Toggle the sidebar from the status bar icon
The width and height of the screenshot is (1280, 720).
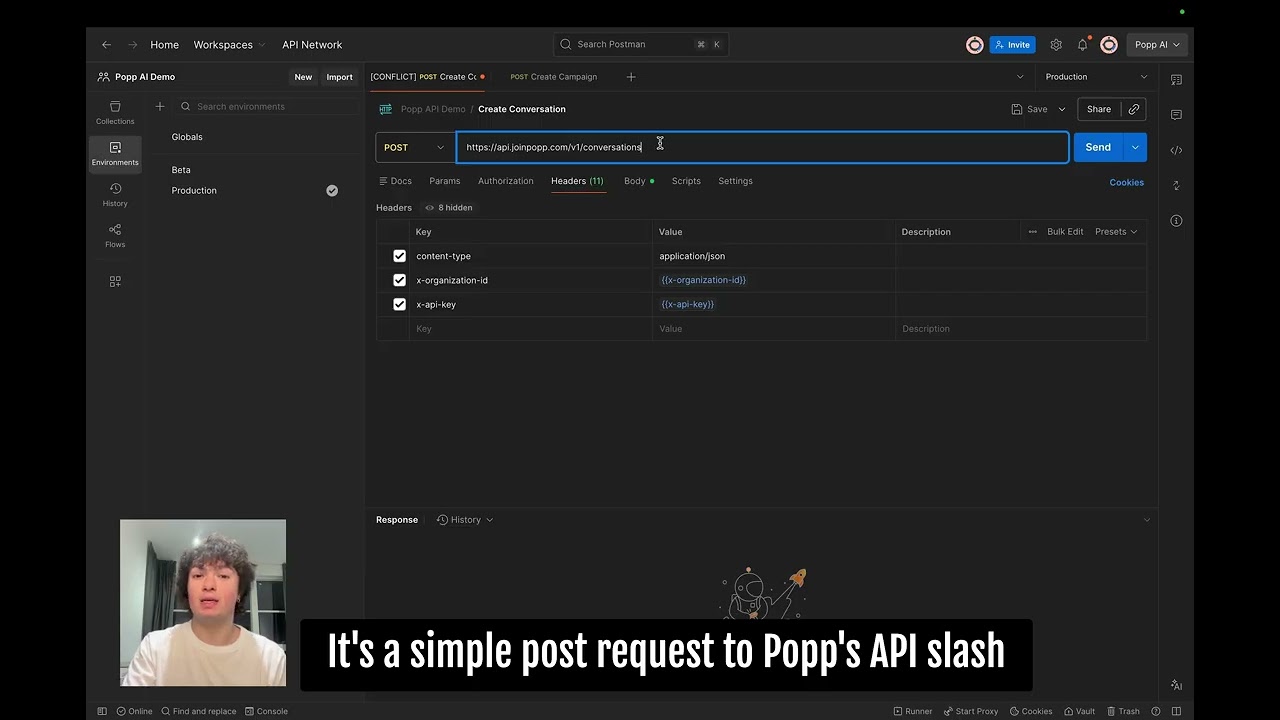coord(102,711)
